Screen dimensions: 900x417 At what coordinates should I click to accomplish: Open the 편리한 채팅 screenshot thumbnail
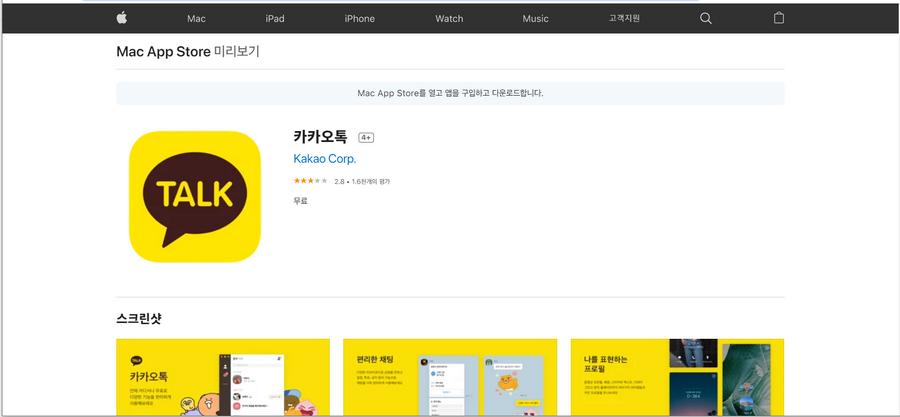pos(450,377)
